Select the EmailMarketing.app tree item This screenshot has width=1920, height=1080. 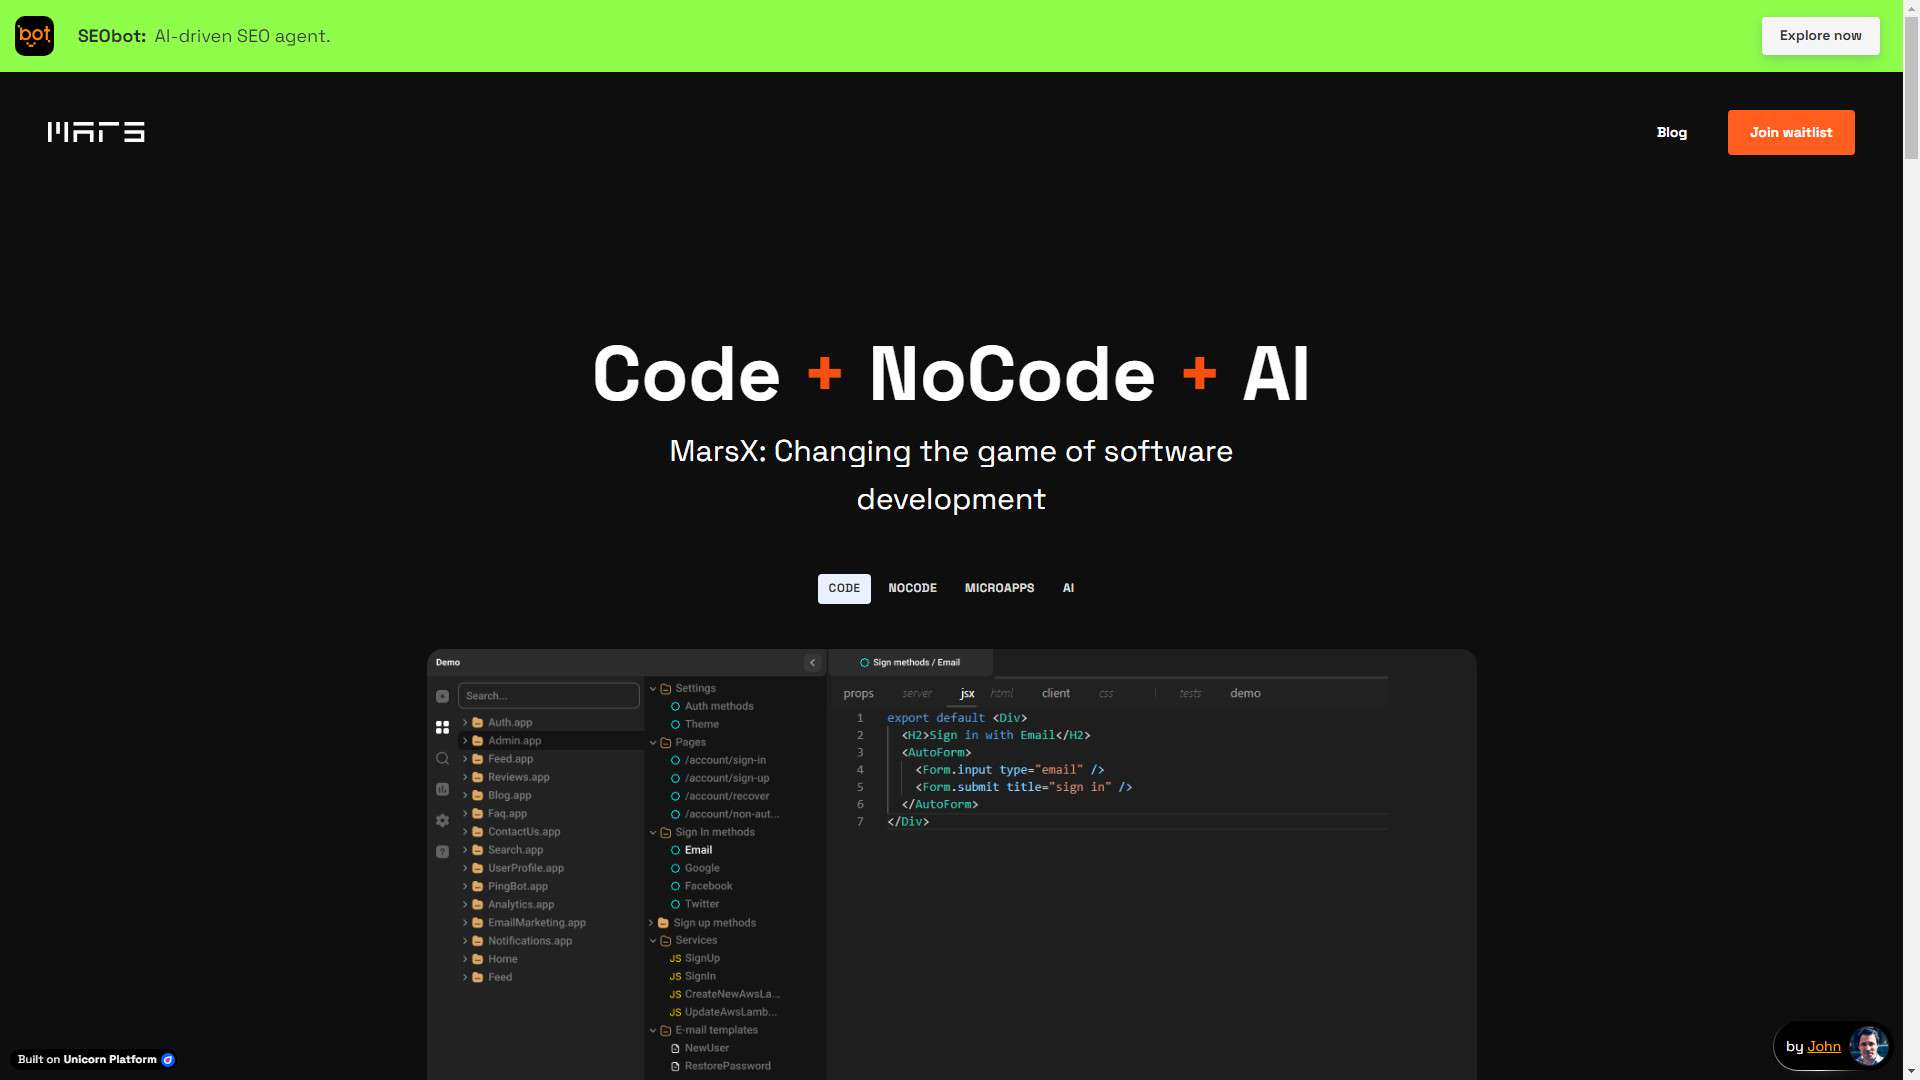(537, 923)
